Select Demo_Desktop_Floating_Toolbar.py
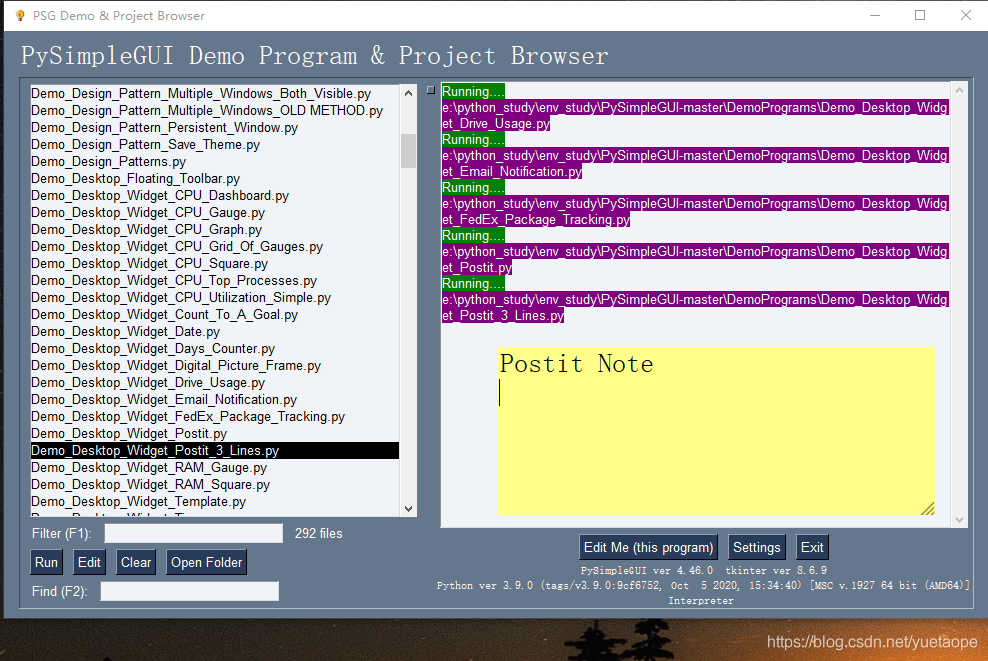The height and width of the screenshot is (661, 988). [x=215, y=178]
